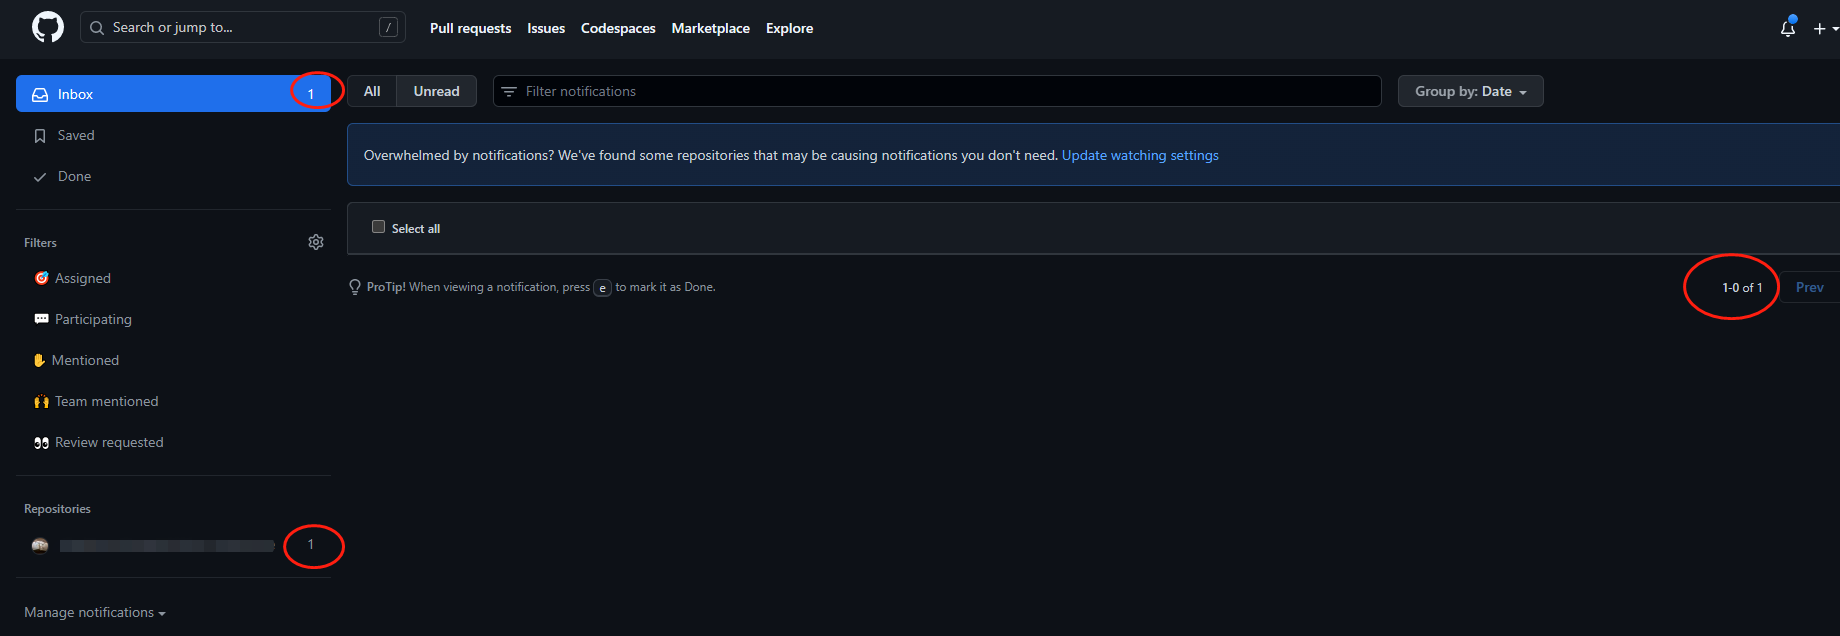Expand the Manage notifications menu
Image resolution: width=1840 pixels, height=636 pixels.
95,612
